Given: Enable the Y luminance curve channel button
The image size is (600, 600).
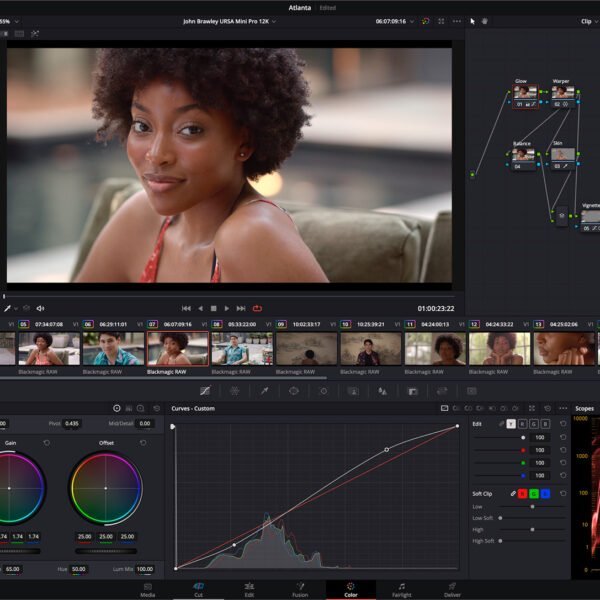Looking at the screenshot, I should (511, 424).
